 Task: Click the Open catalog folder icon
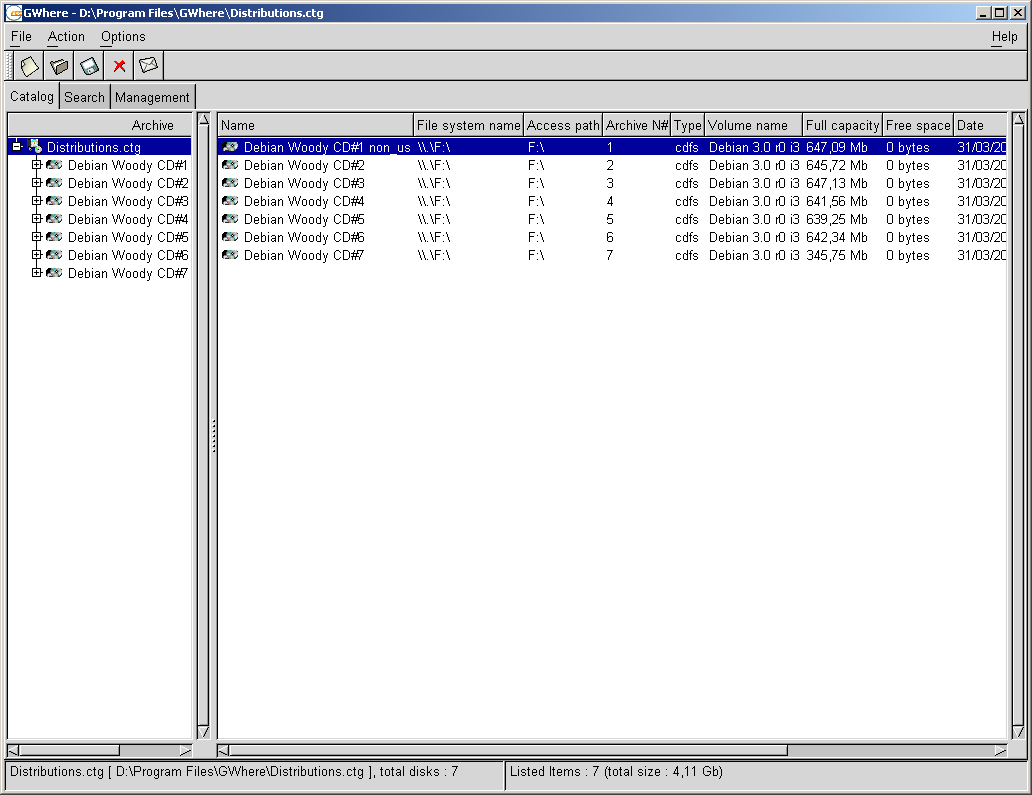59,66
